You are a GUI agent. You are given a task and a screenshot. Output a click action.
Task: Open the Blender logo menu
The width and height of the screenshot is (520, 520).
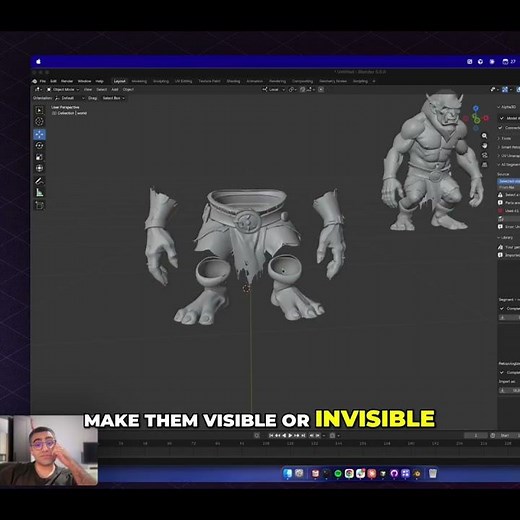click(35, 81)
